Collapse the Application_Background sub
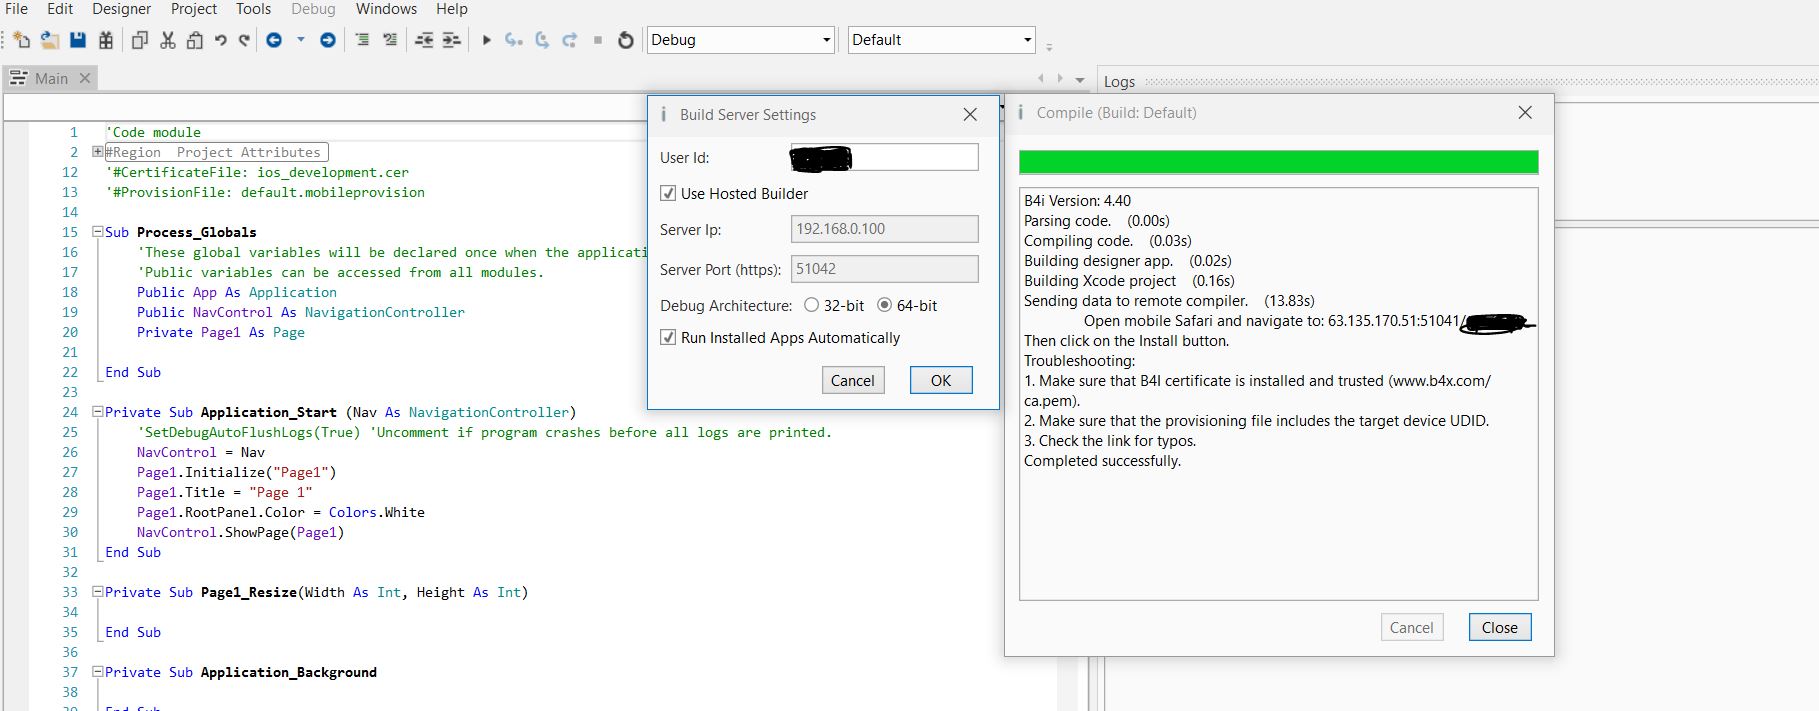The height and width of the screenshot is (711, 1819). pyautogui.click(x=97, y=672)
